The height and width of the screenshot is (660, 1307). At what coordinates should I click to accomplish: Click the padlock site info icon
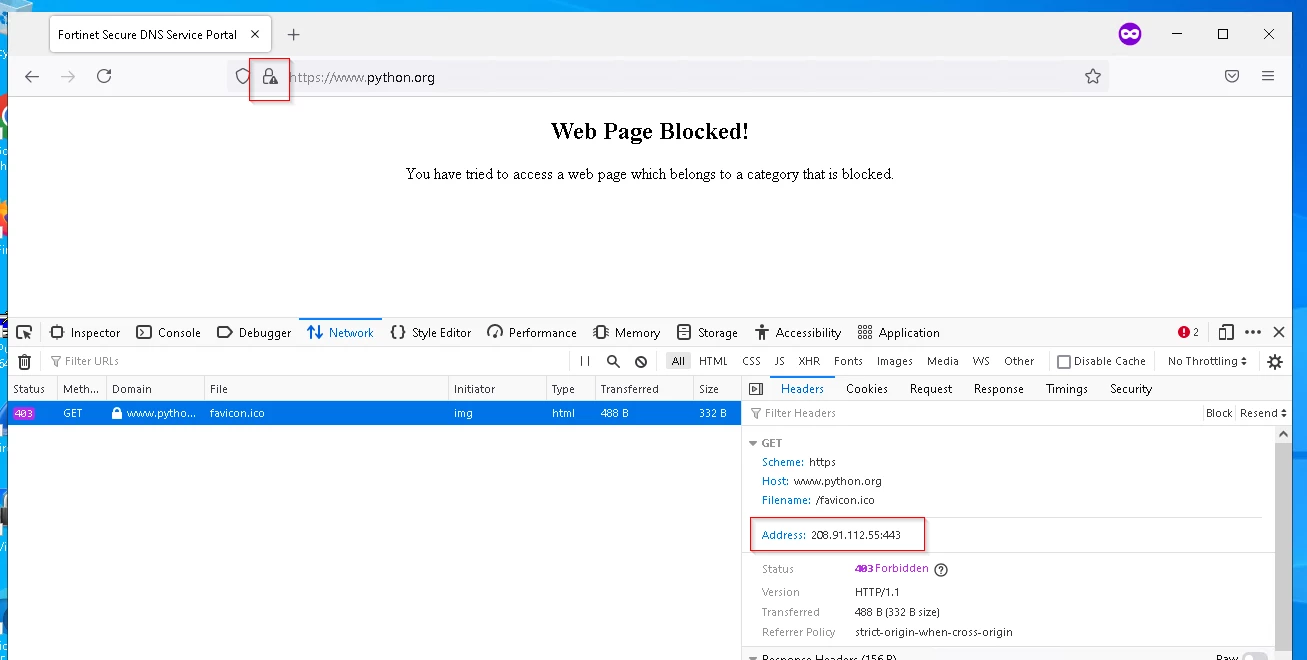click(269, 76)
